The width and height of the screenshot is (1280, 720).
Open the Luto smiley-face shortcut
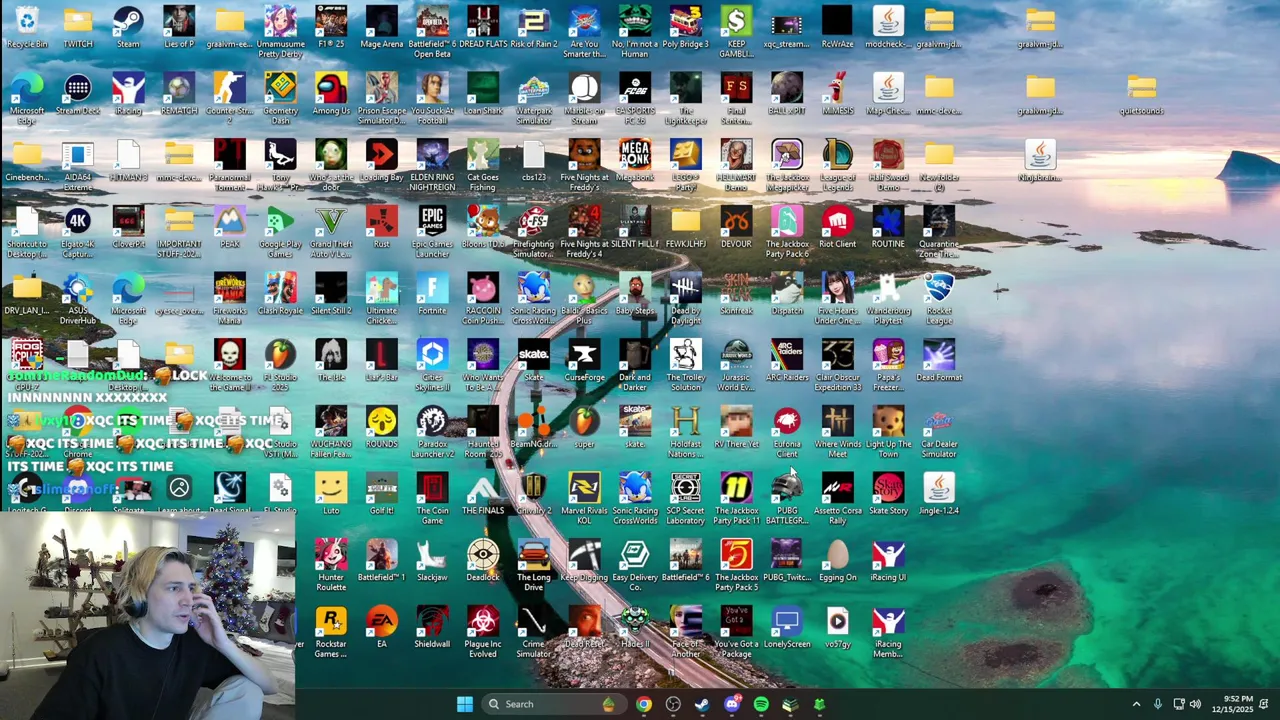click(331, 494)
